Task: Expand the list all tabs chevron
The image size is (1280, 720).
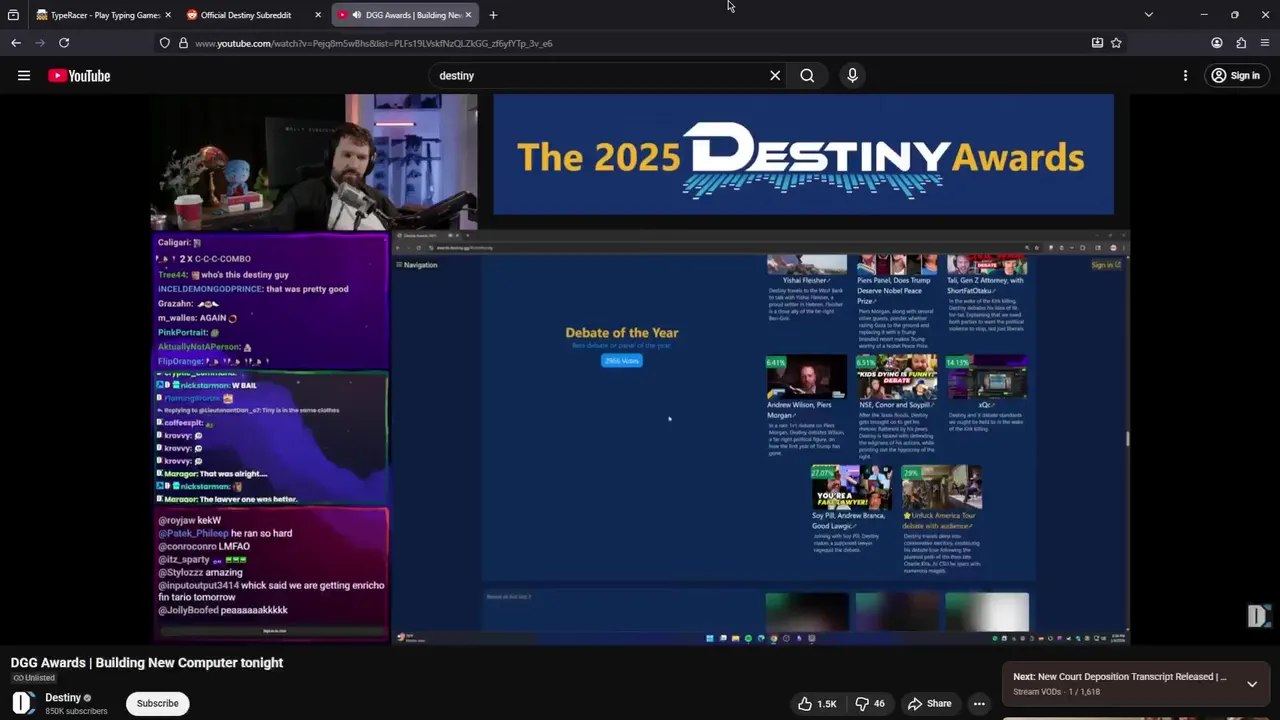Action: pyautogui.click(x=1148, y=15)
